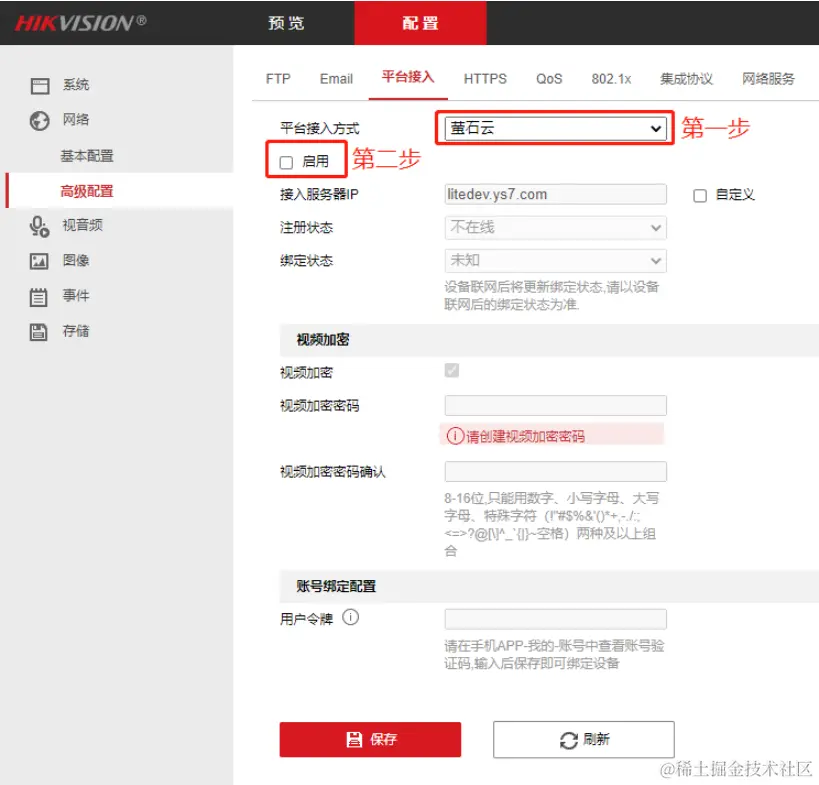Open 基本配置 under network
Viewport: 819px width, 785px height.
pyautogui.click(x=87, y=156)
